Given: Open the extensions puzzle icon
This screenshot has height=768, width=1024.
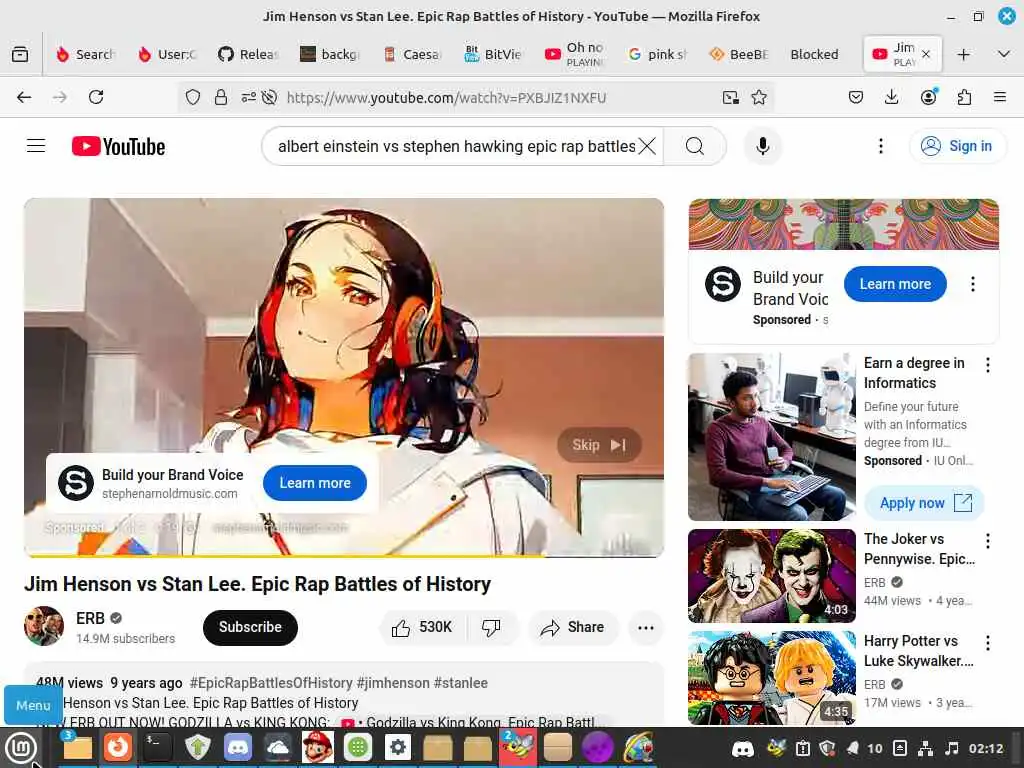Looking at the screenshot, I should tap(964, 97).
